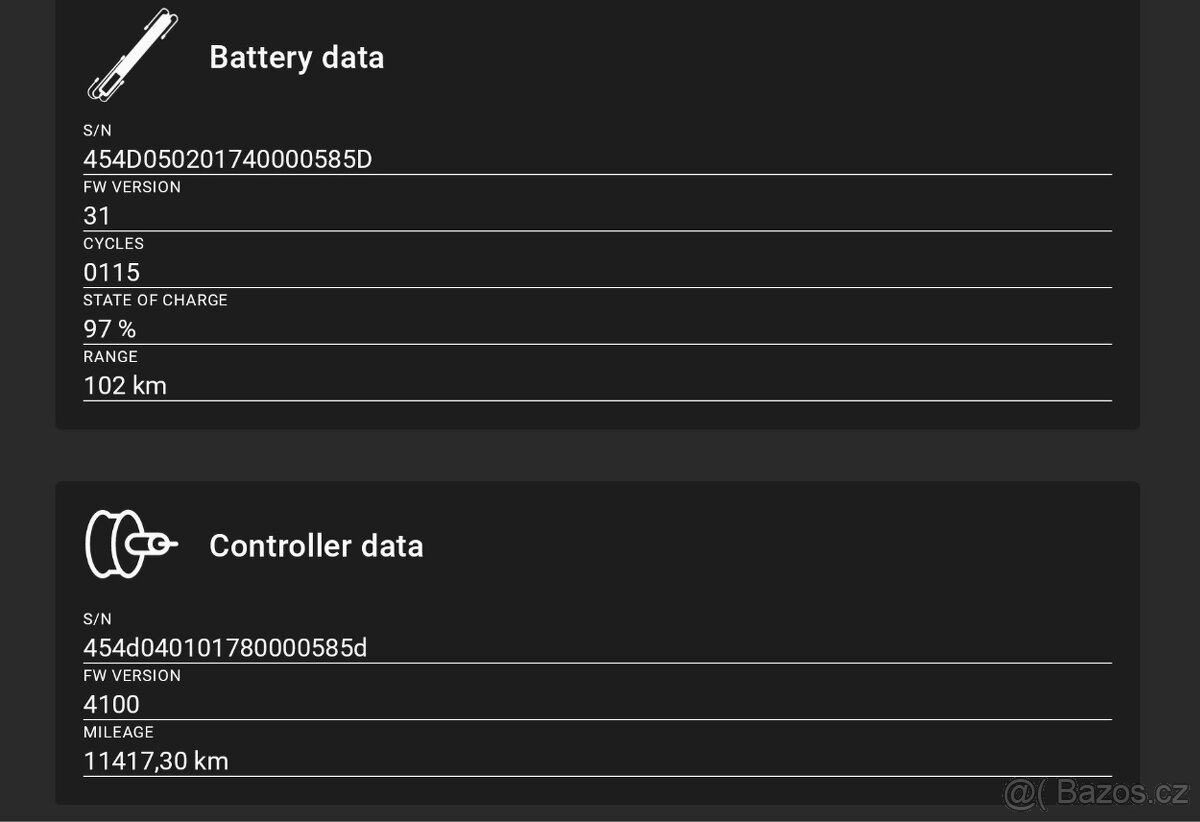Click the range value 102 km
Image resolution: width=1200 pixels, height=822 pixels.
tap(125, 385)
